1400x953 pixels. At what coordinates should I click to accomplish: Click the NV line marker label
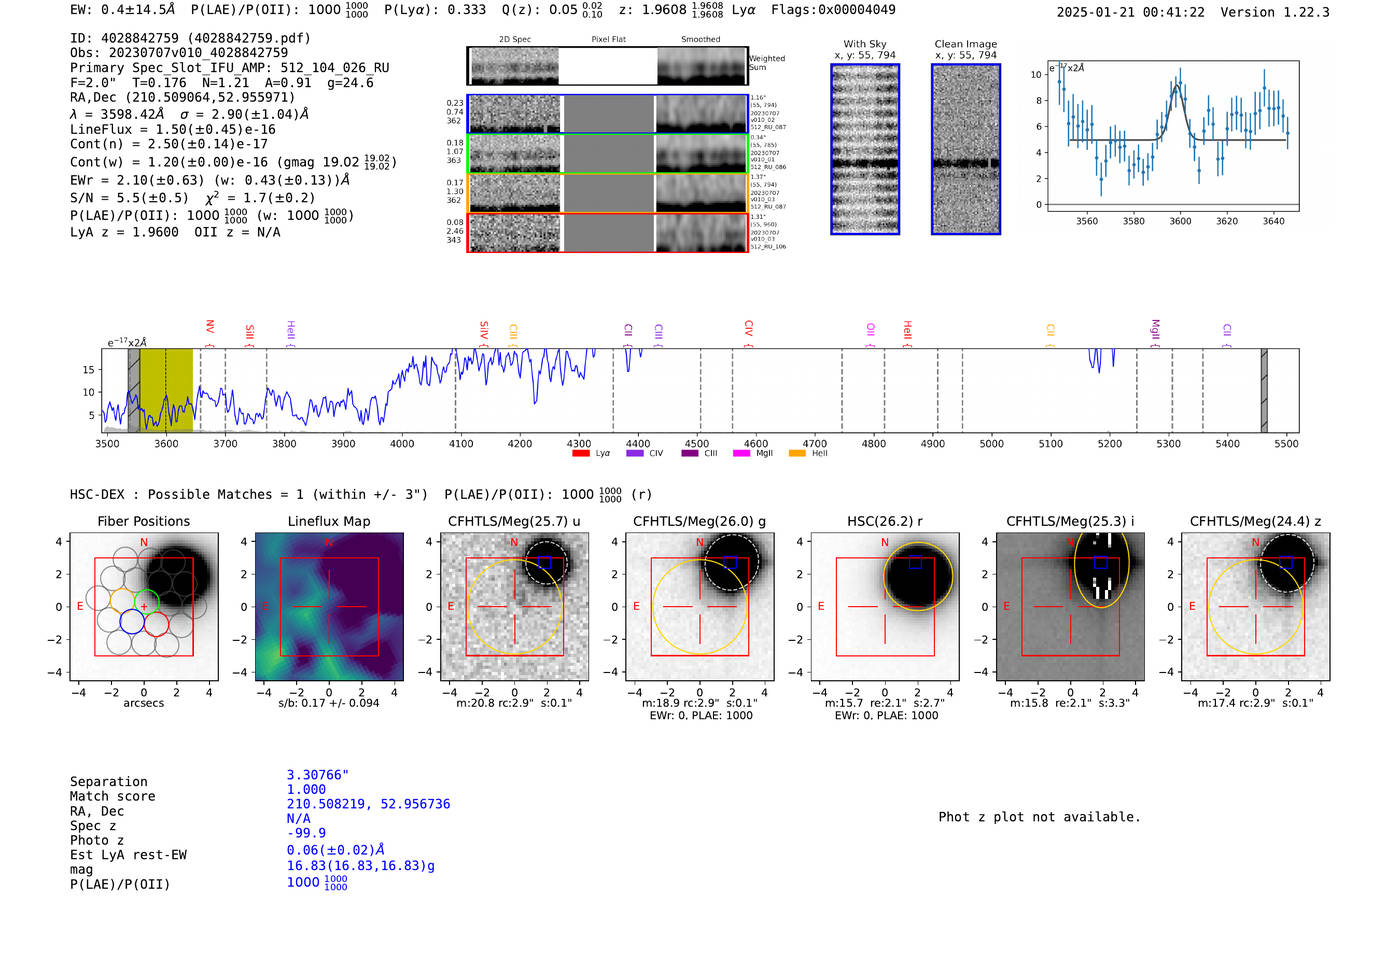pyautogui.click(x=210, y=327)
